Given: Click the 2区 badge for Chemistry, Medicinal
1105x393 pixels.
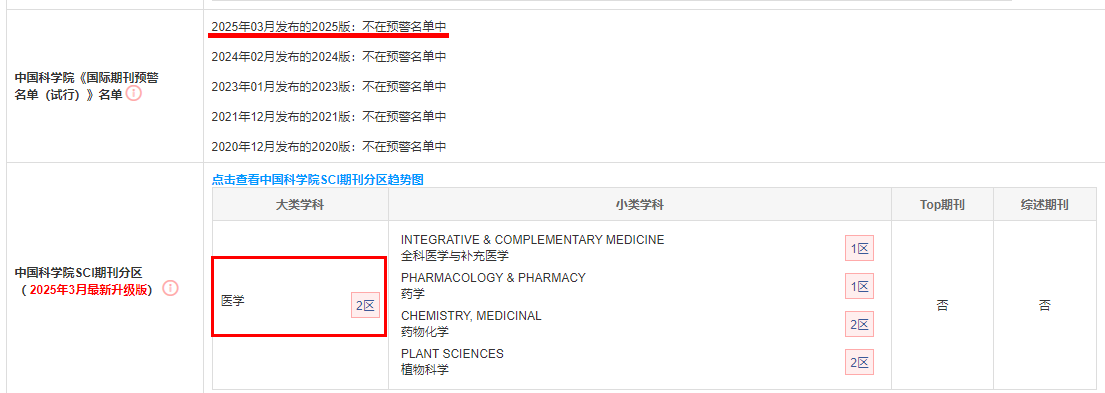Looking at the screenshot, I should coord(859,324).
